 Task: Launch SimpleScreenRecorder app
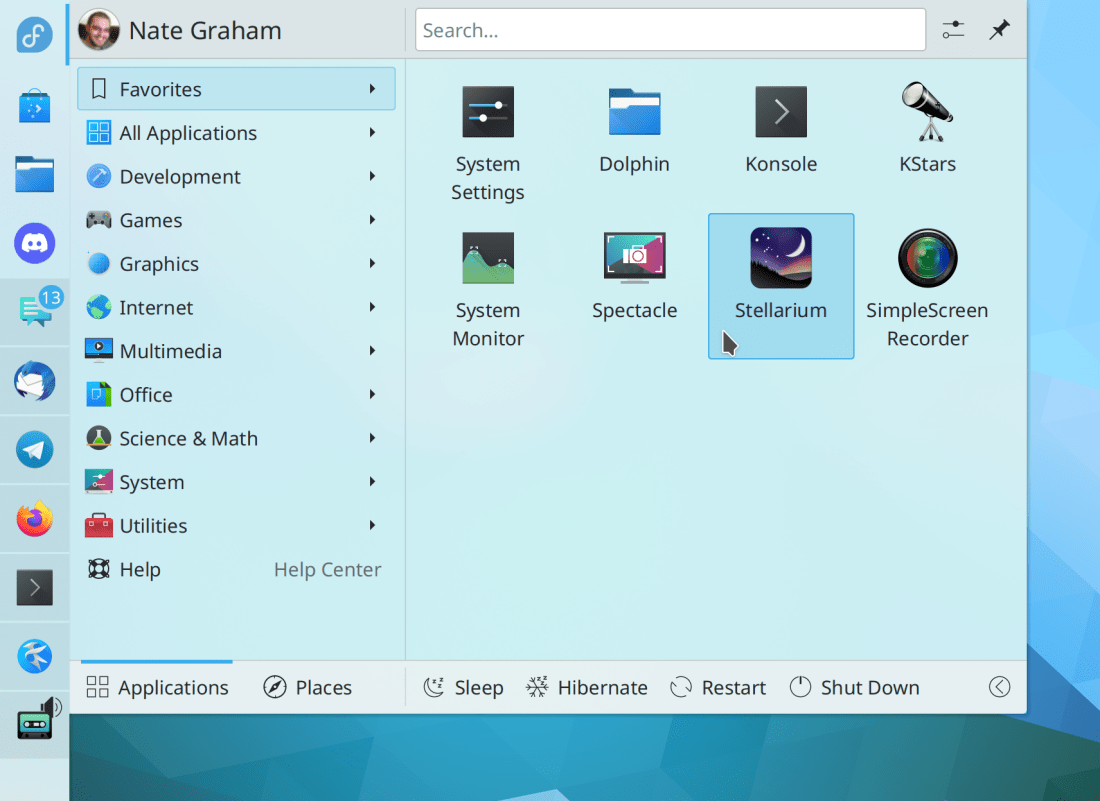[927, 260]
